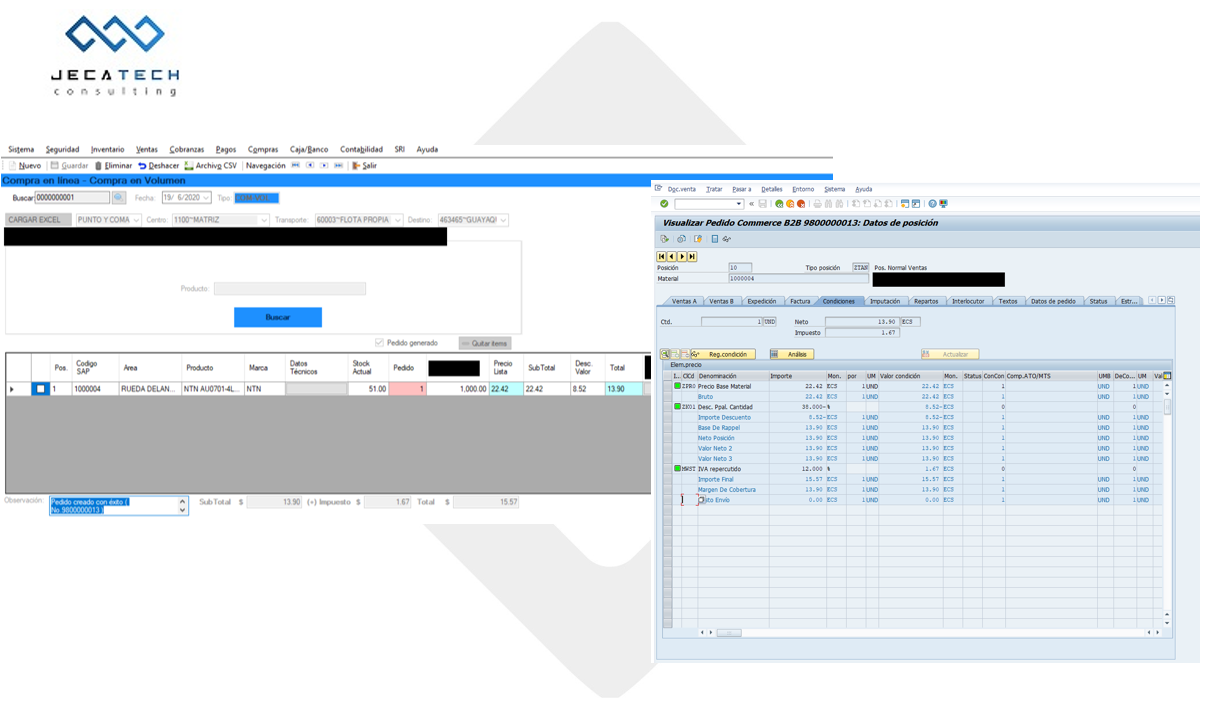
Task: Click the Análisis button
Action: 792,354
